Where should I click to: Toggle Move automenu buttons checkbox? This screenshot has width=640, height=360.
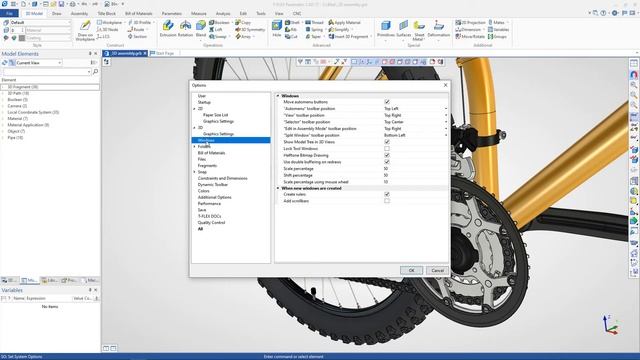pyautogui.click(x=387, y=102)
